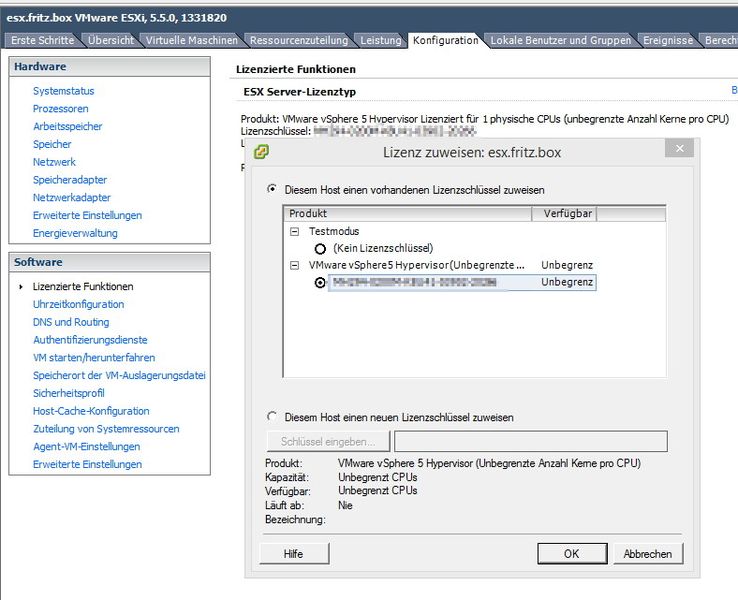Select 'Diesem Host einen vorhandenen Lizenzschlüssel zuweisen'
The image size is (738, 600).
pos(272,189)
